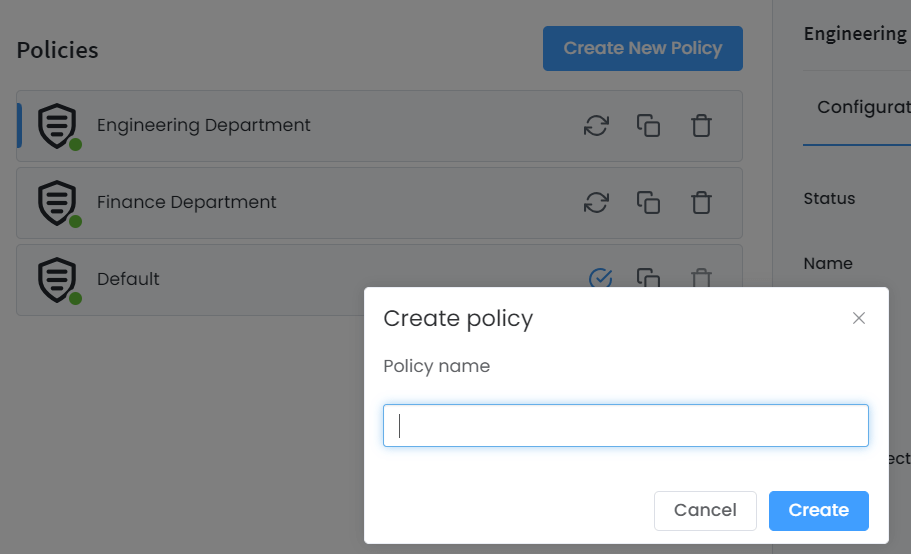Click the Finance Department shield icon
The height and width of the screenshot is (554, 911).
click(57, 202)
